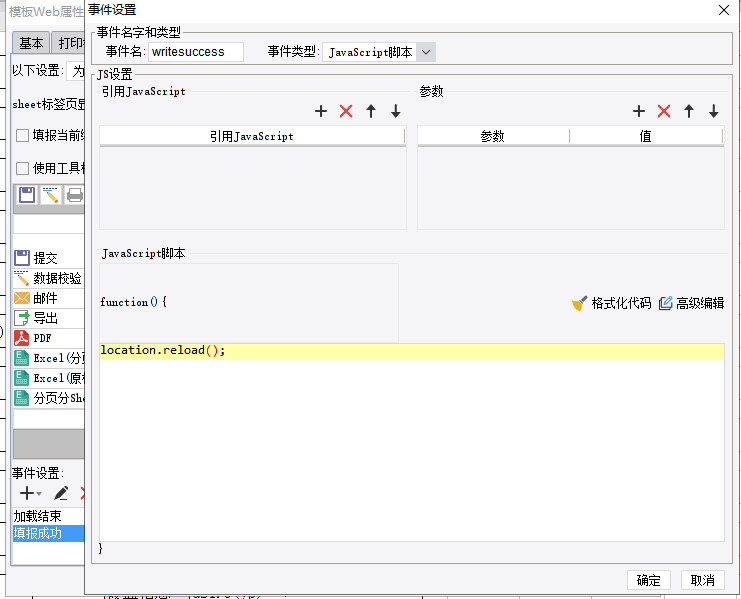The width and height of the screenshot is (741, 599).
Task: Edit event with pencil icon
Action: tap(60, 493)
